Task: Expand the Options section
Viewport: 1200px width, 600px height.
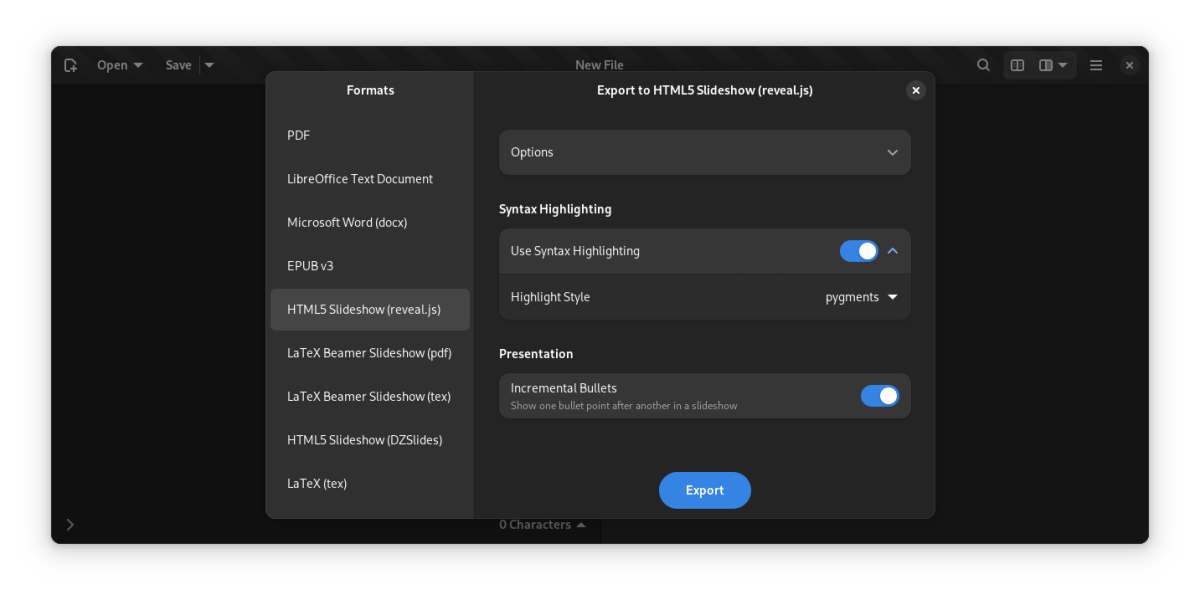Action: [704, 152]
